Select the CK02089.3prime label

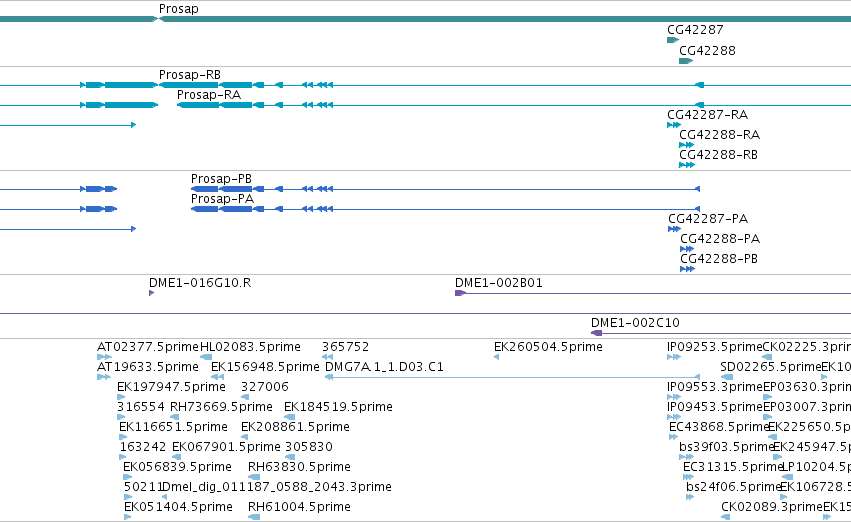click(x=772, y=507)
